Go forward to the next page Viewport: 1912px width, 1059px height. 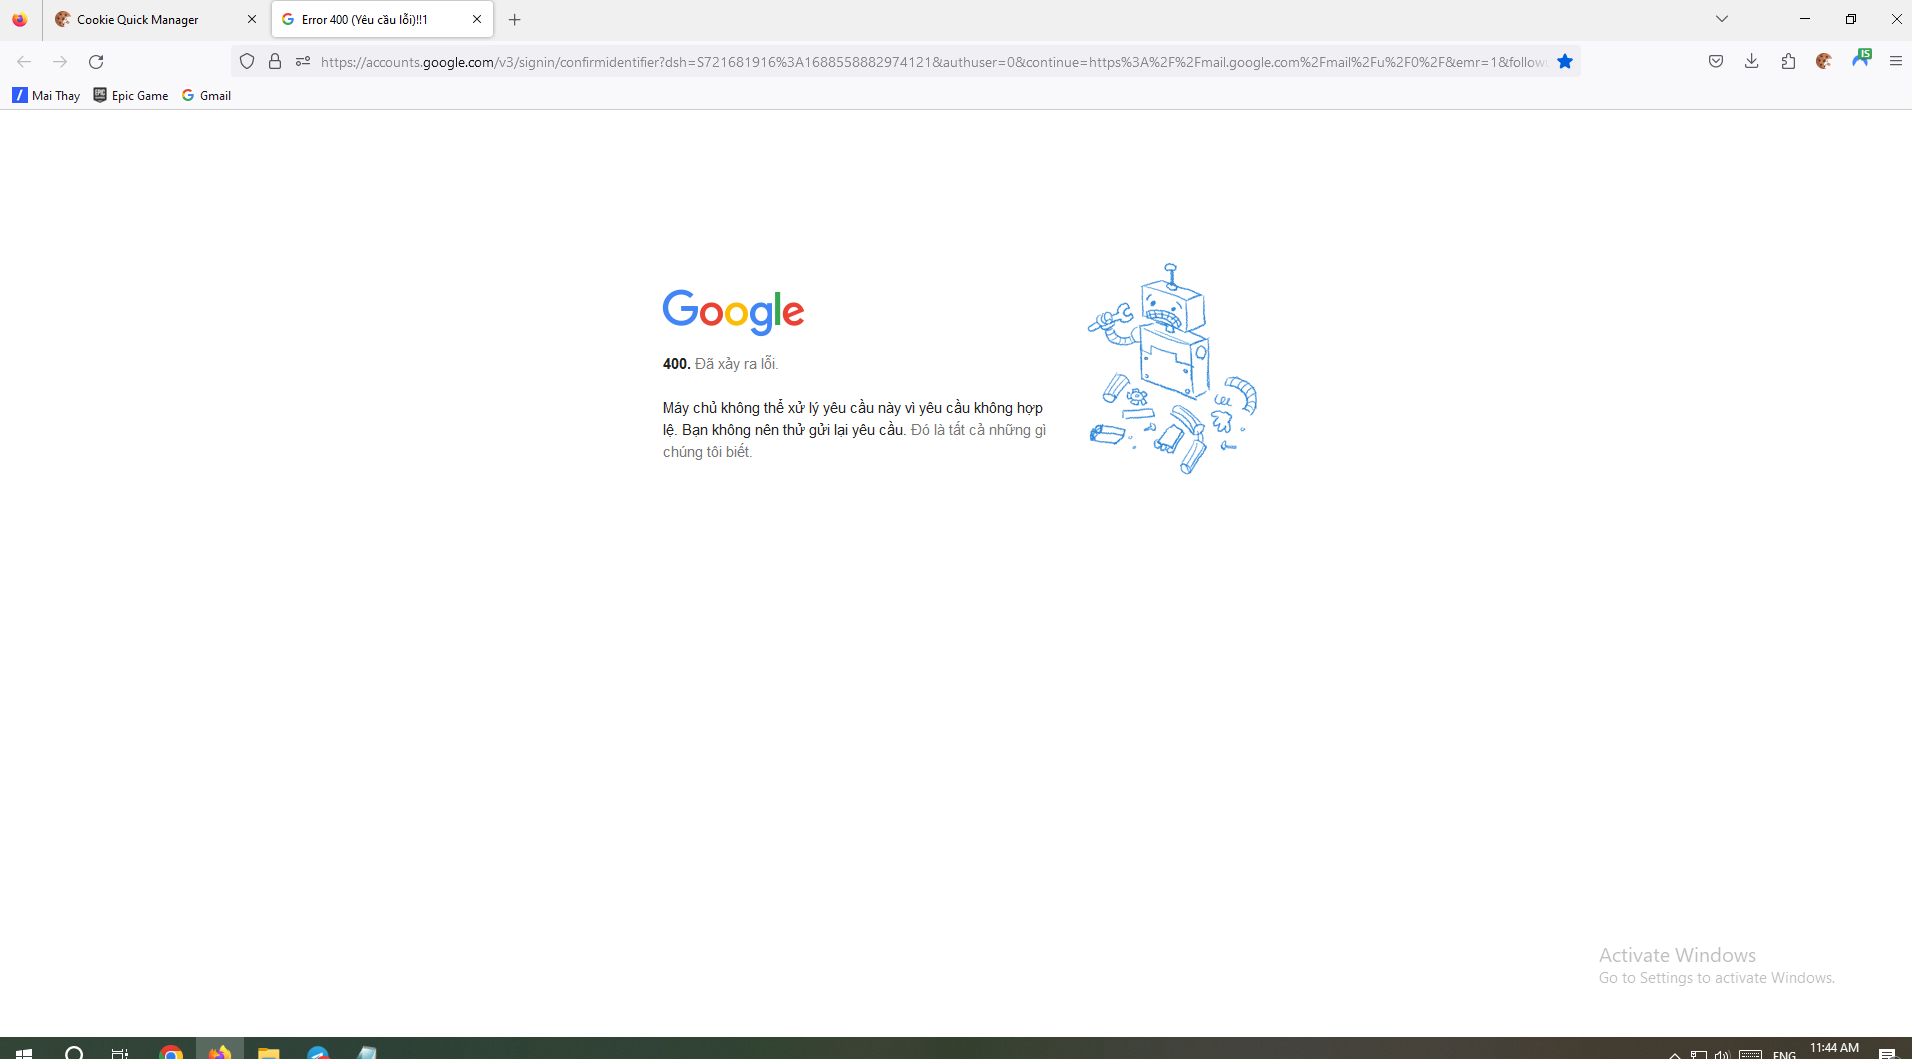[x=60, y=62]
